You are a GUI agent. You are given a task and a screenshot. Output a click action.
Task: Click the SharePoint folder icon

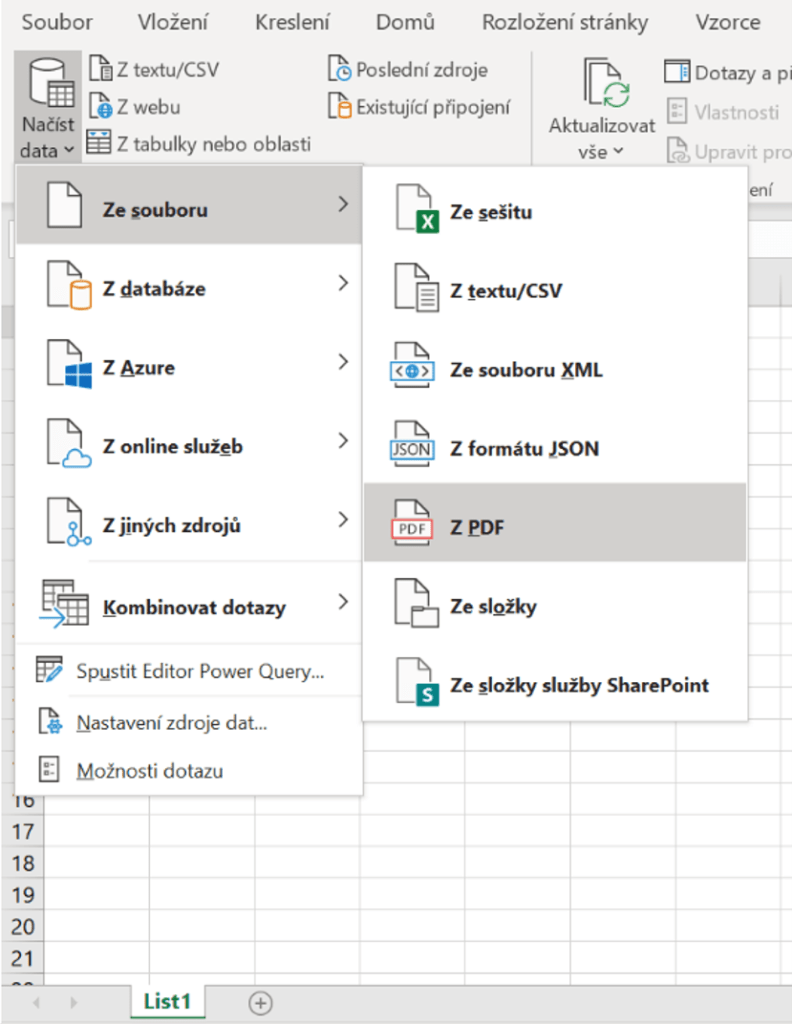(412, 685)
